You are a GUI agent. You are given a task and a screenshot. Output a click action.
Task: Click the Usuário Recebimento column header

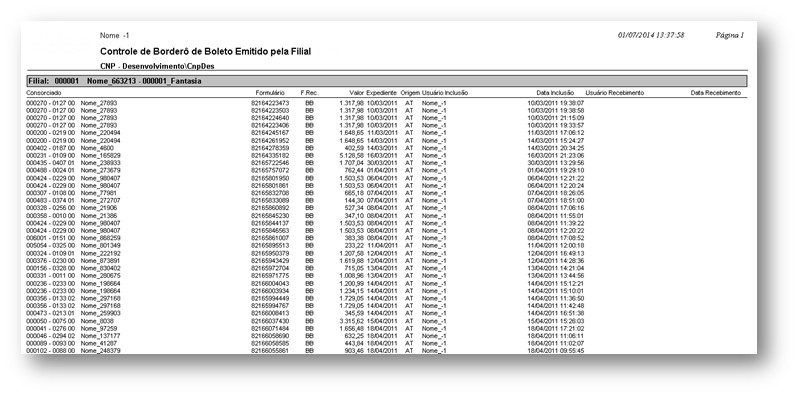coord(615,93)
